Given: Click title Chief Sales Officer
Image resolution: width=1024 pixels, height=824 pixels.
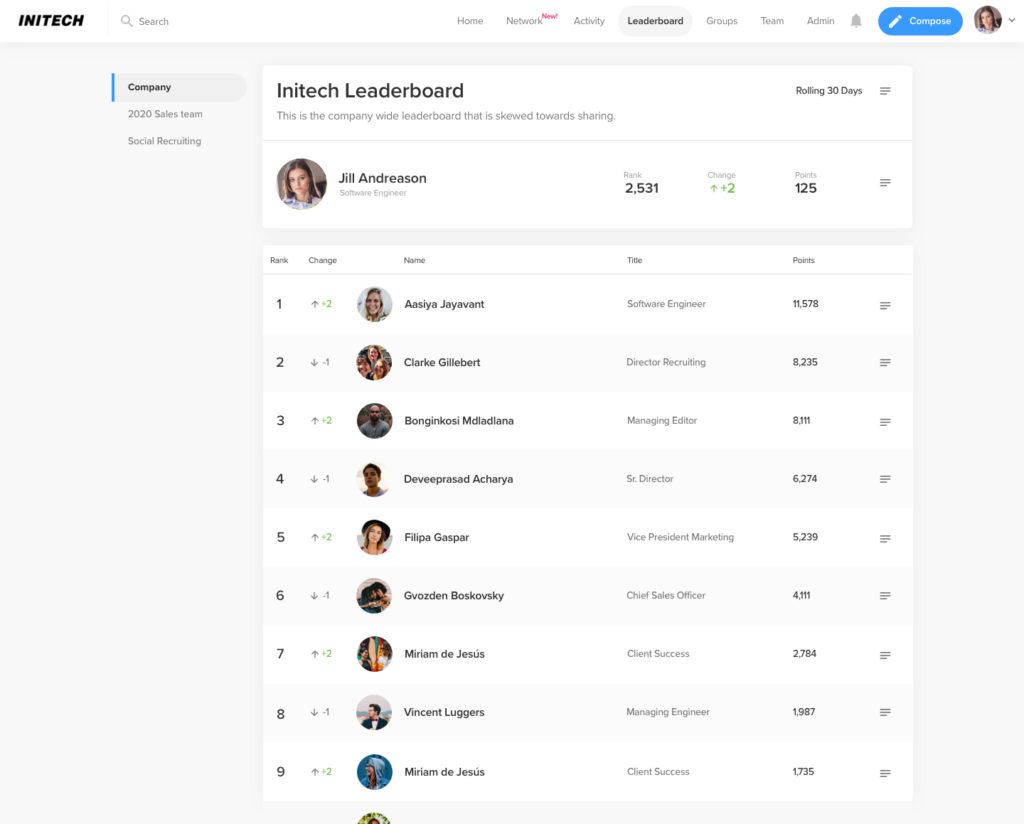Looking at the screenshot, I should pyautogui.click(x=665, y=595).
